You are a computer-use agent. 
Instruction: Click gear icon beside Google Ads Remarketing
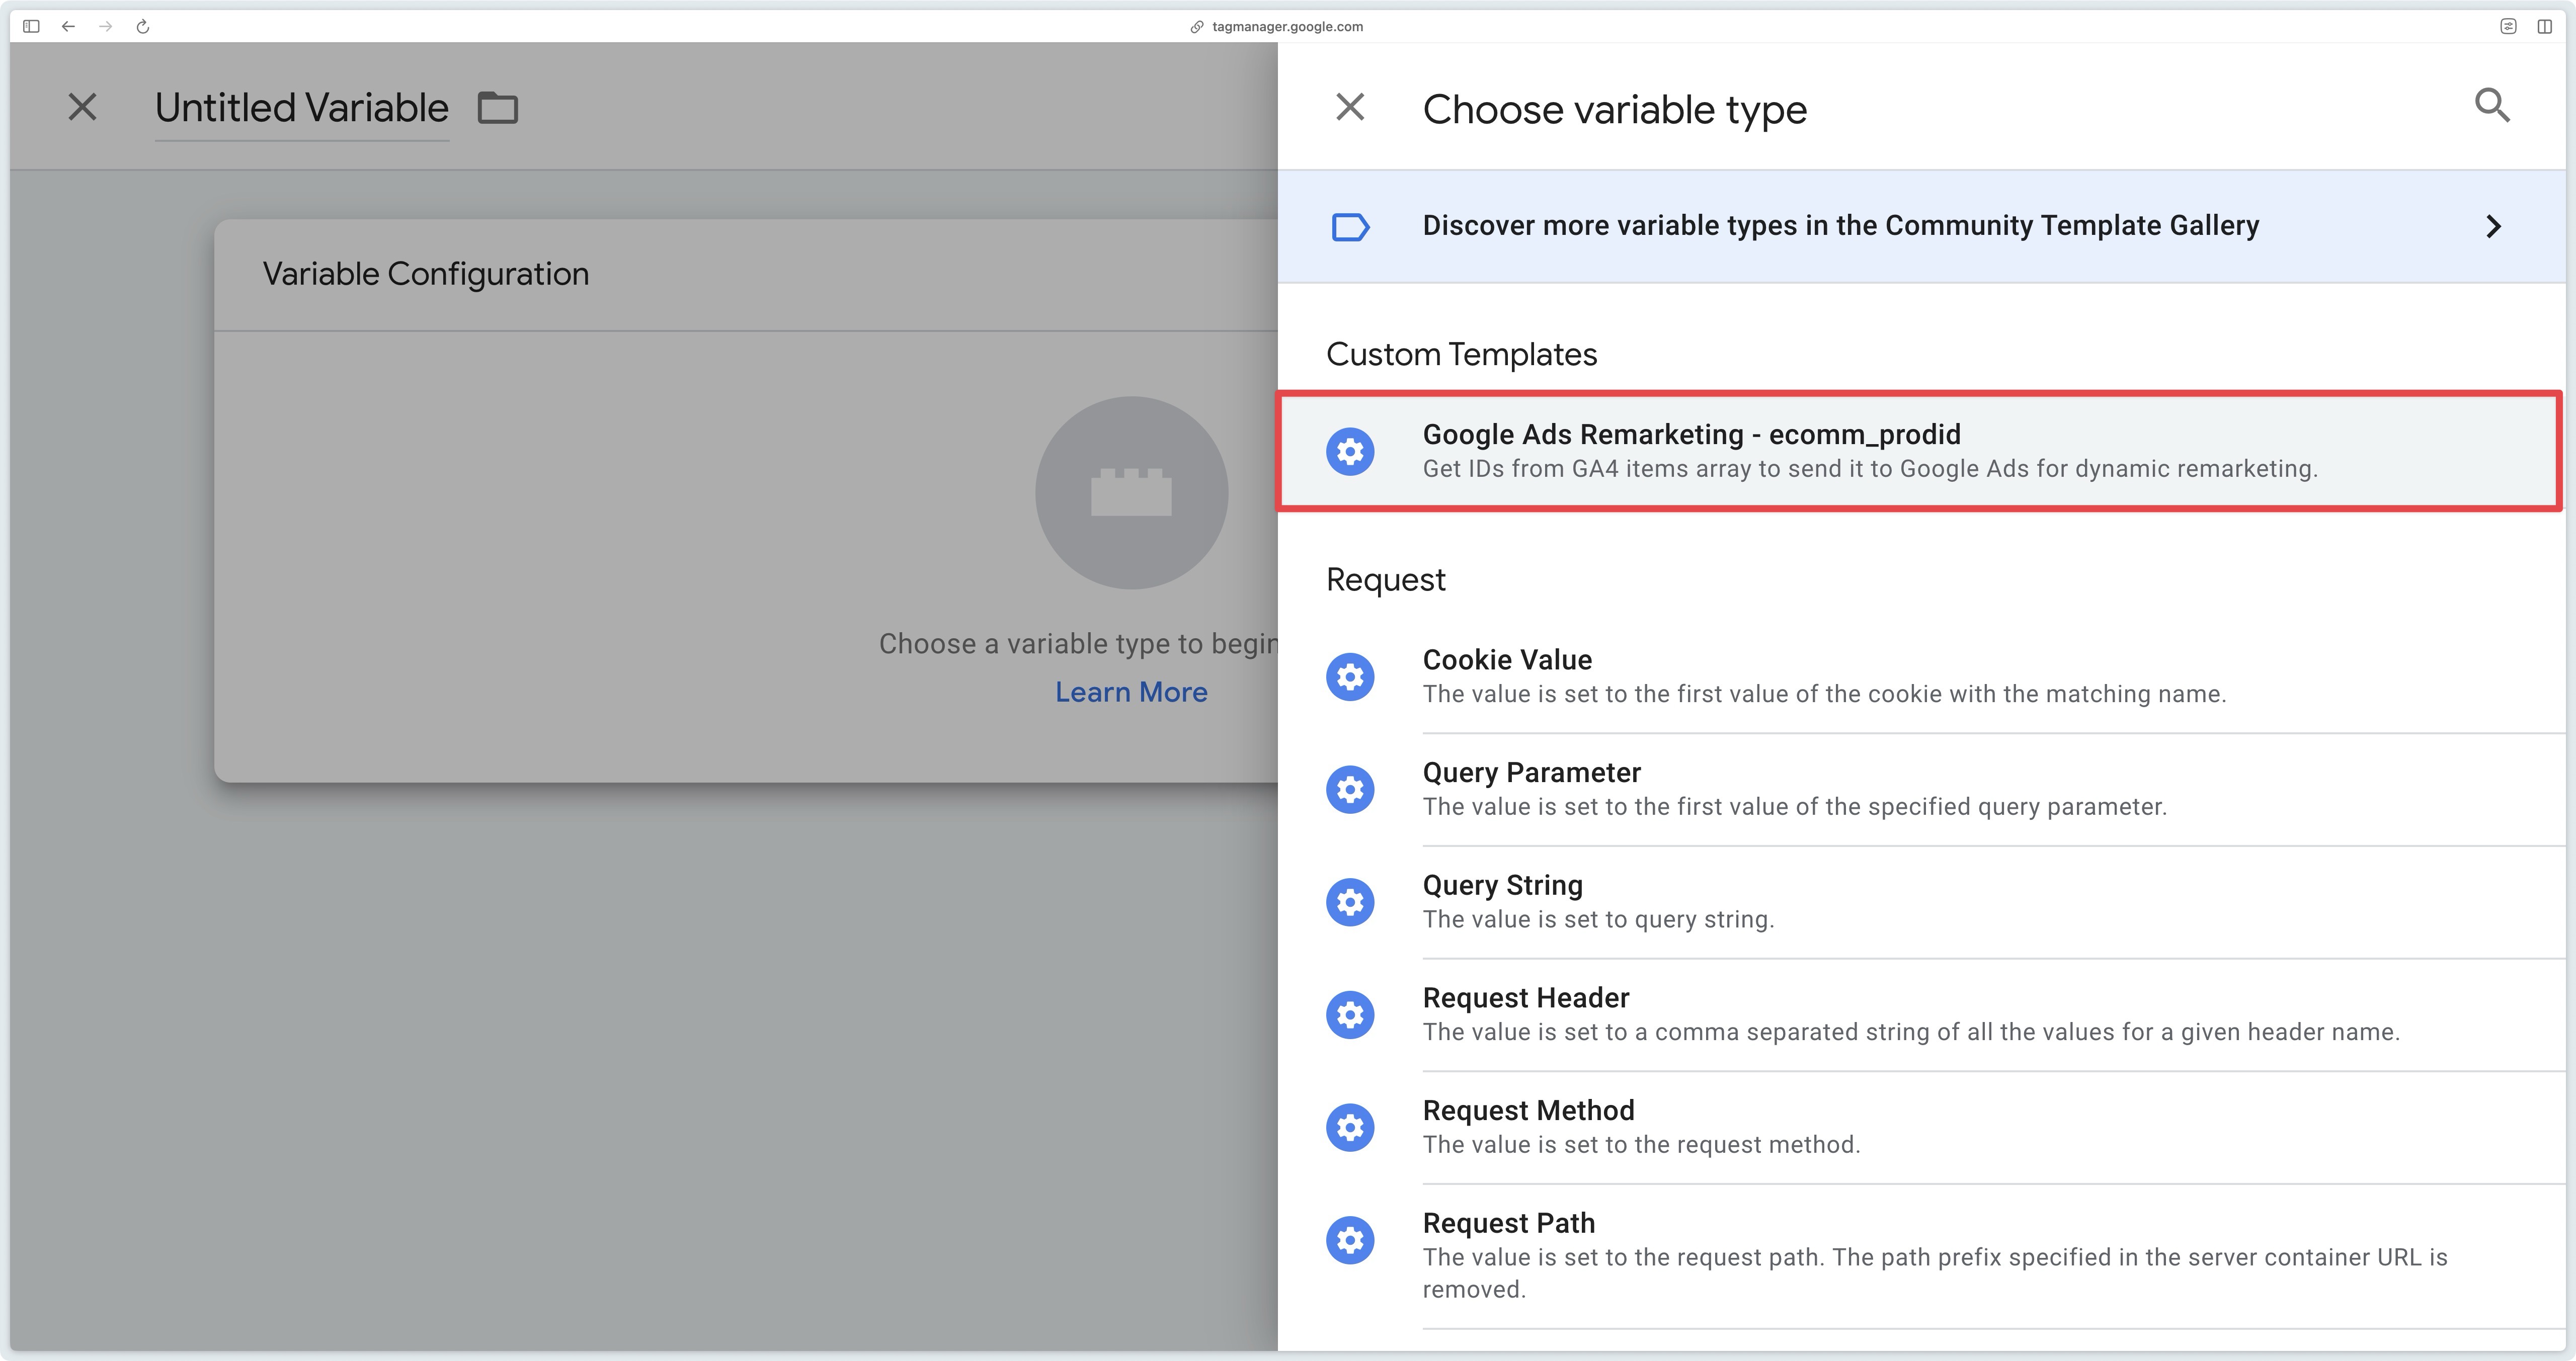click(1350, 451)
